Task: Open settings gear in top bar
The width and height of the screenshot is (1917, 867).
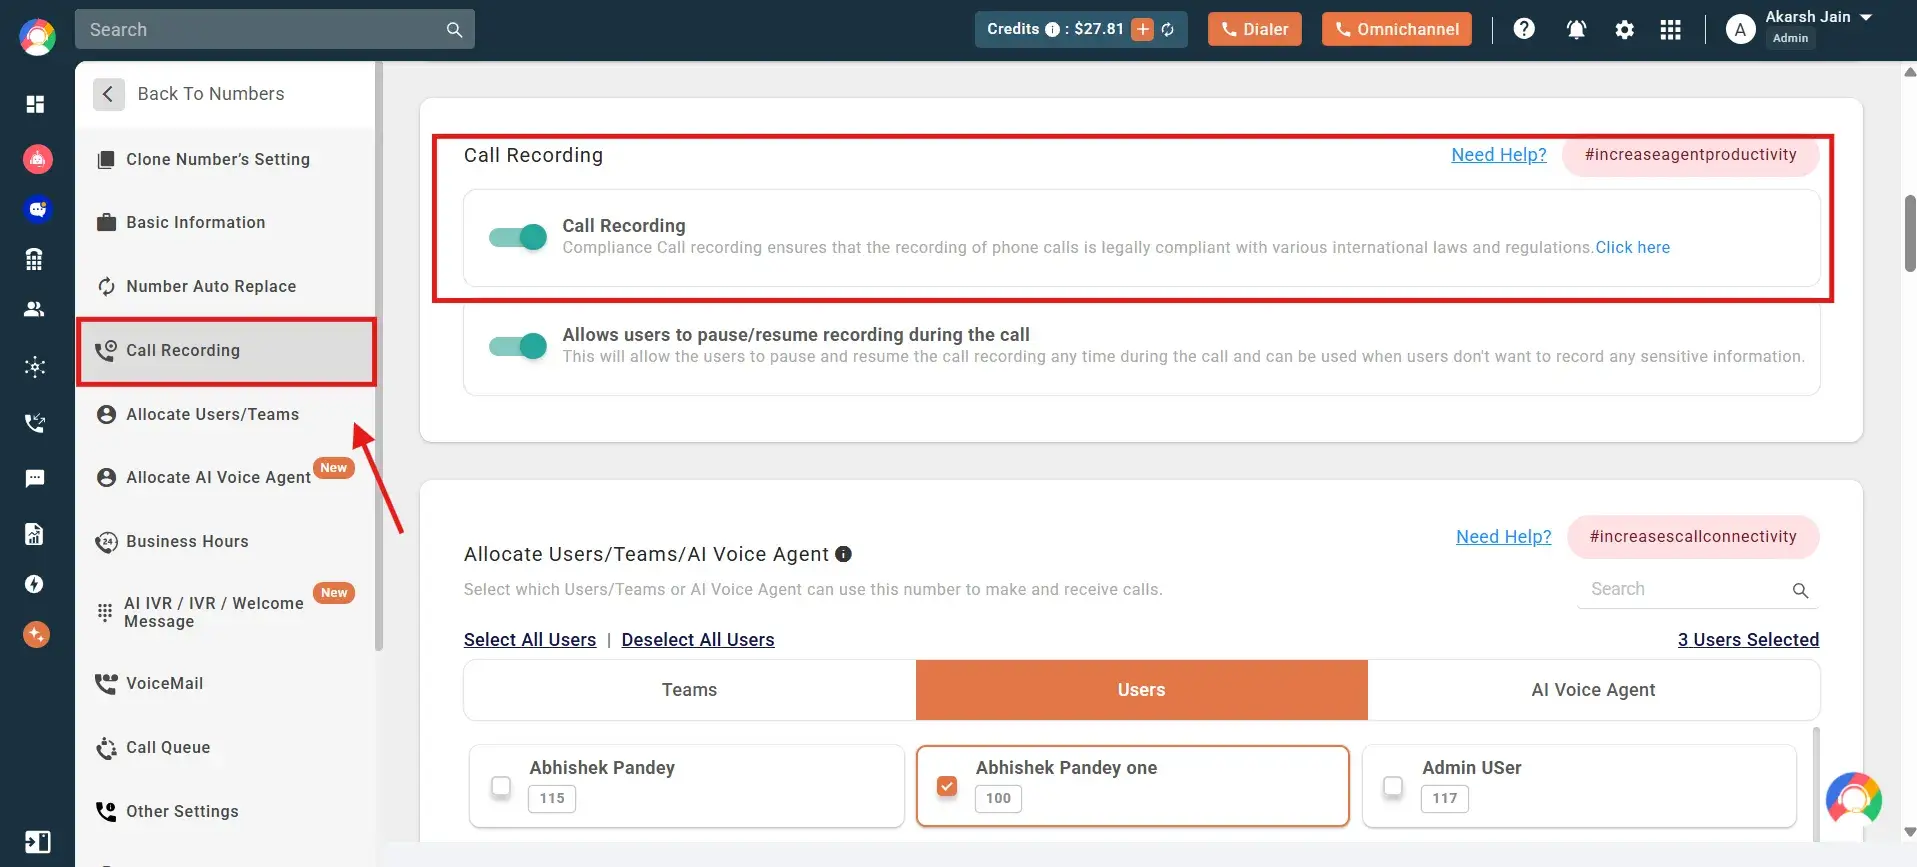Action: [1625, 30]
